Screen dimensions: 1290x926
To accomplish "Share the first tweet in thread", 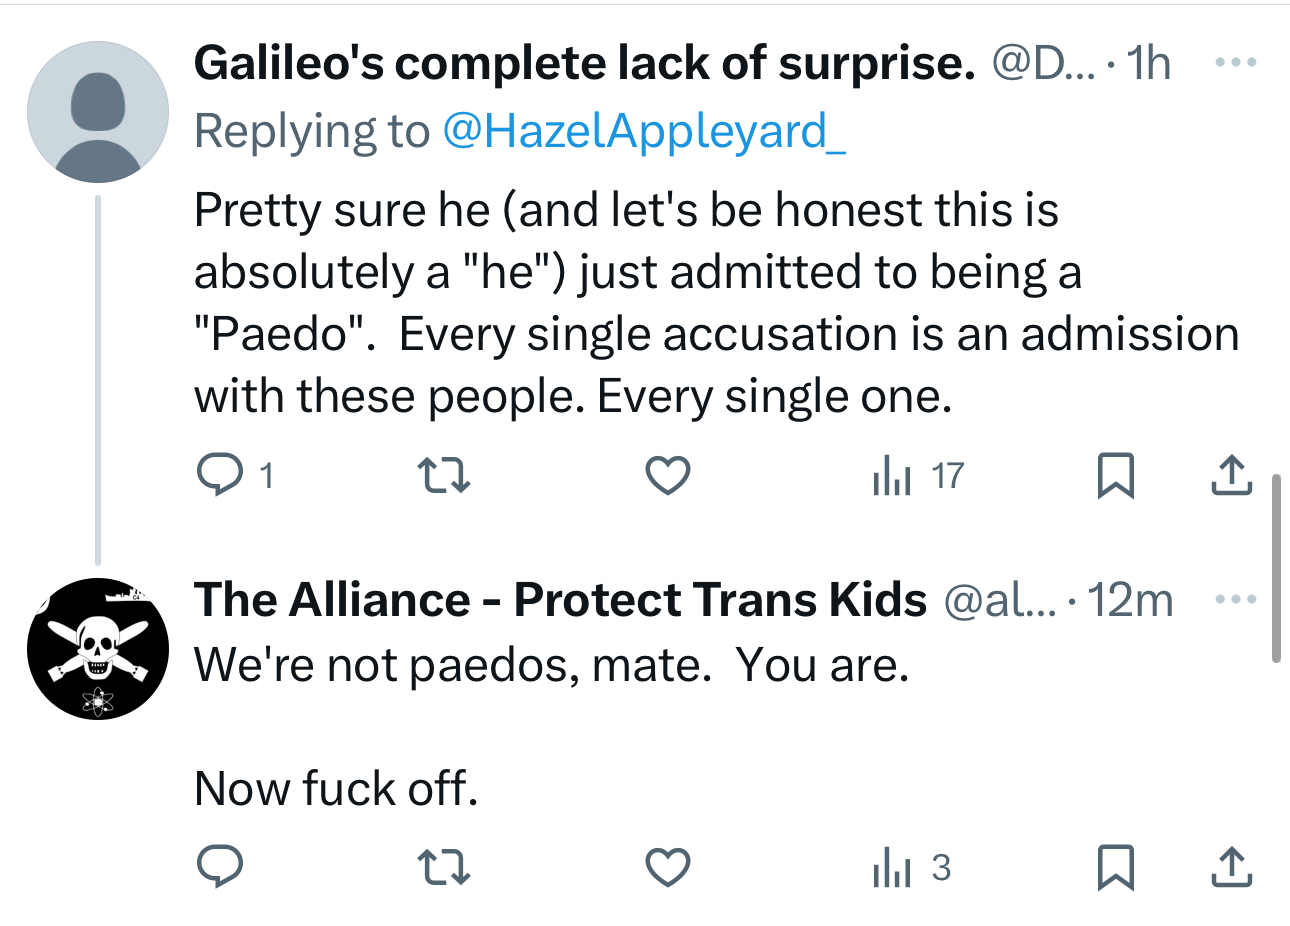I will pos(1231,475).
